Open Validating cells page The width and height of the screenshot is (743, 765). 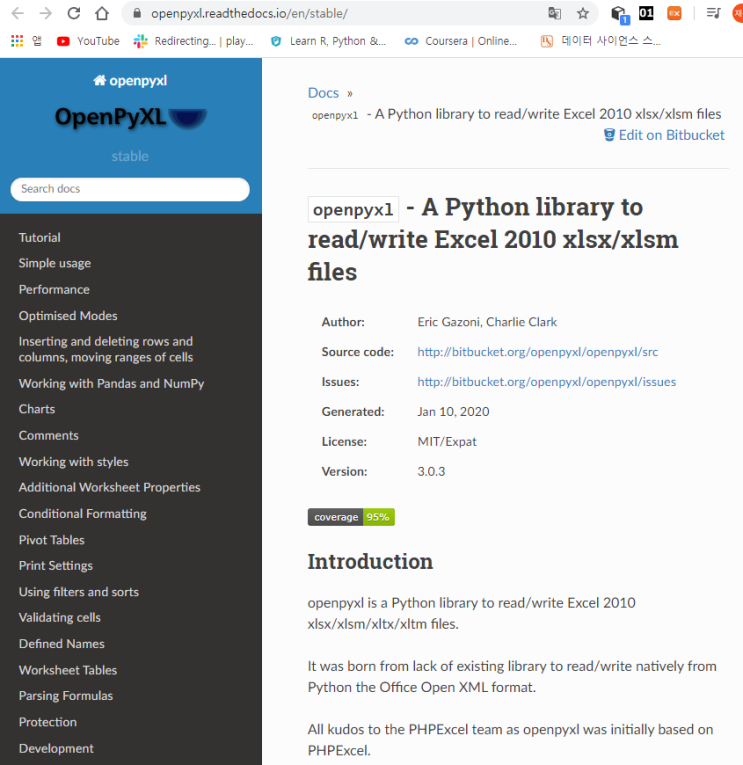[x=60, y=618]
